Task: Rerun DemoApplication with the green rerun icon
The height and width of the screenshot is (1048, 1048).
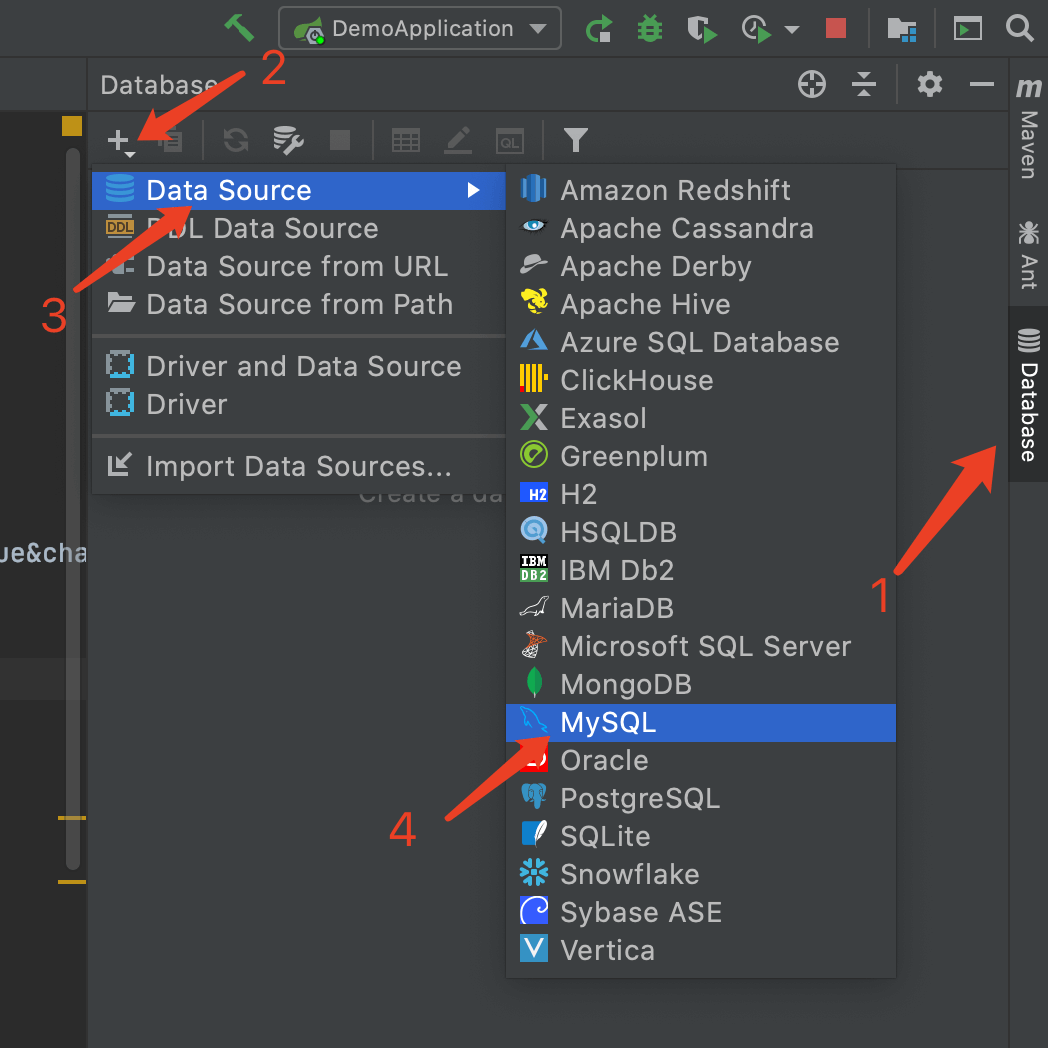Action: [x=599, y=28]
